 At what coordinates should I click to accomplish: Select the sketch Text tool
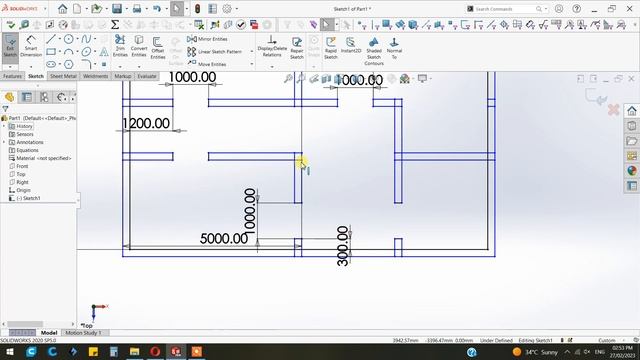click(x=104, y=52)
